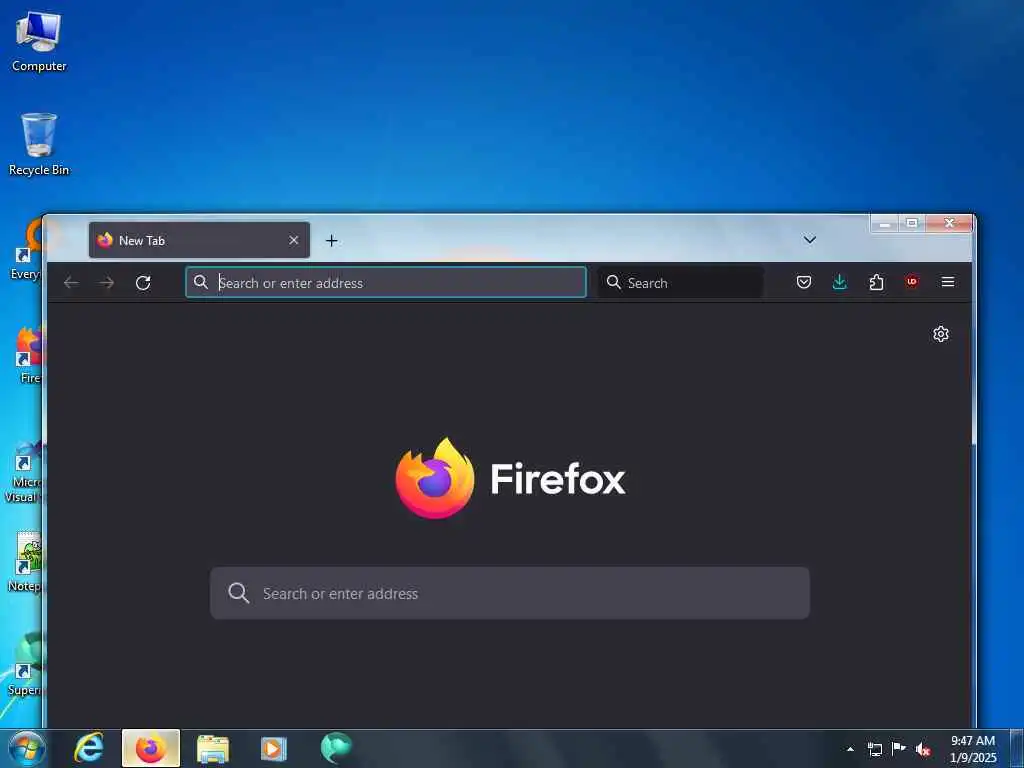Viewport: 1024px width, 768px height.
Task: Open the Pocket save icon
Action: click(x=804, y=282)
